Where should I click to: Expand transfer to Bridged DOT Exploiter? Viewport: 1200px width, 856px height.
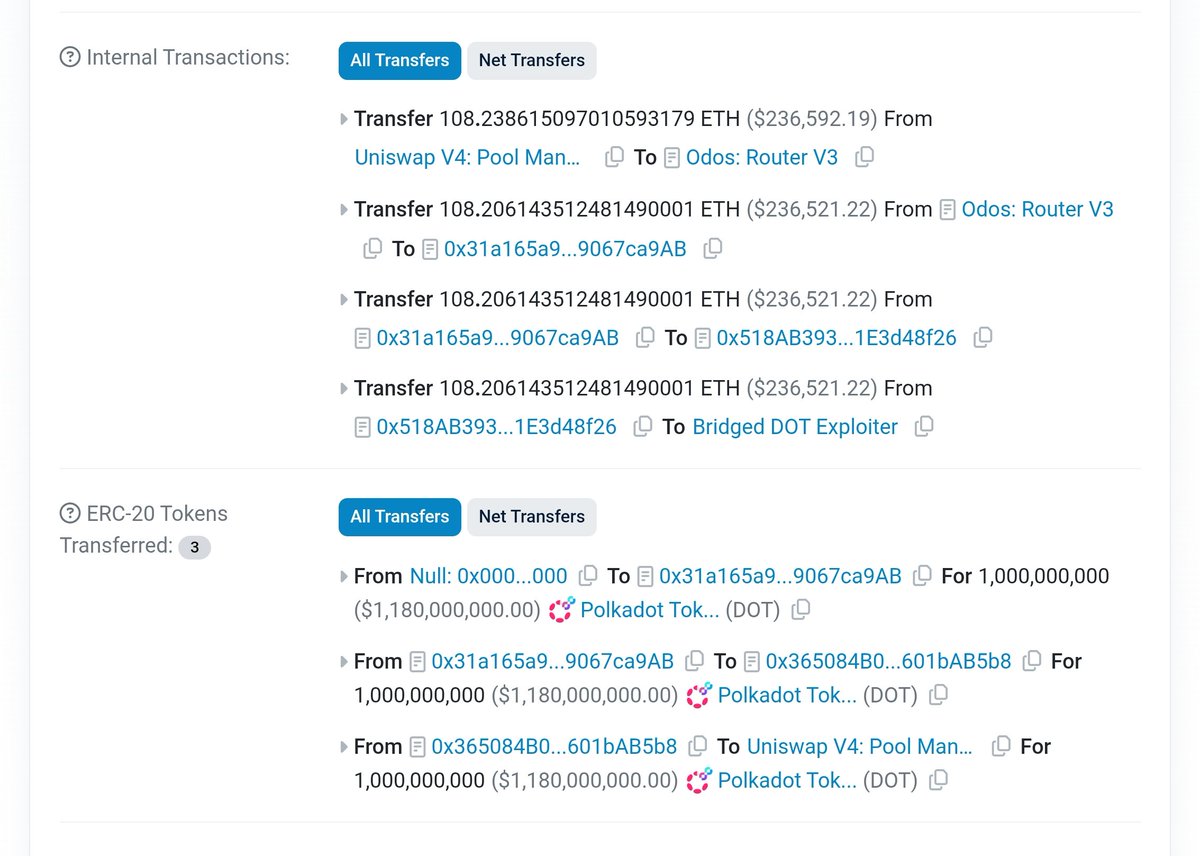[345, 389]
